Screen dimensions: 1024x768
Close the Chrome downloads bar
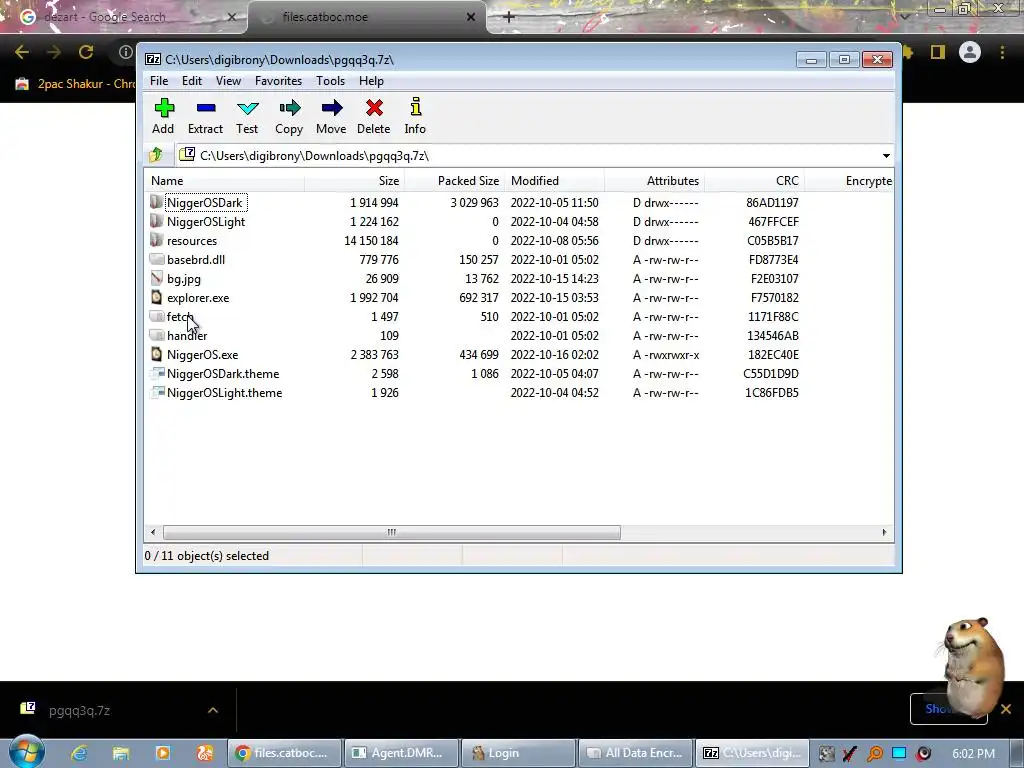click(x=1006, y=709)
